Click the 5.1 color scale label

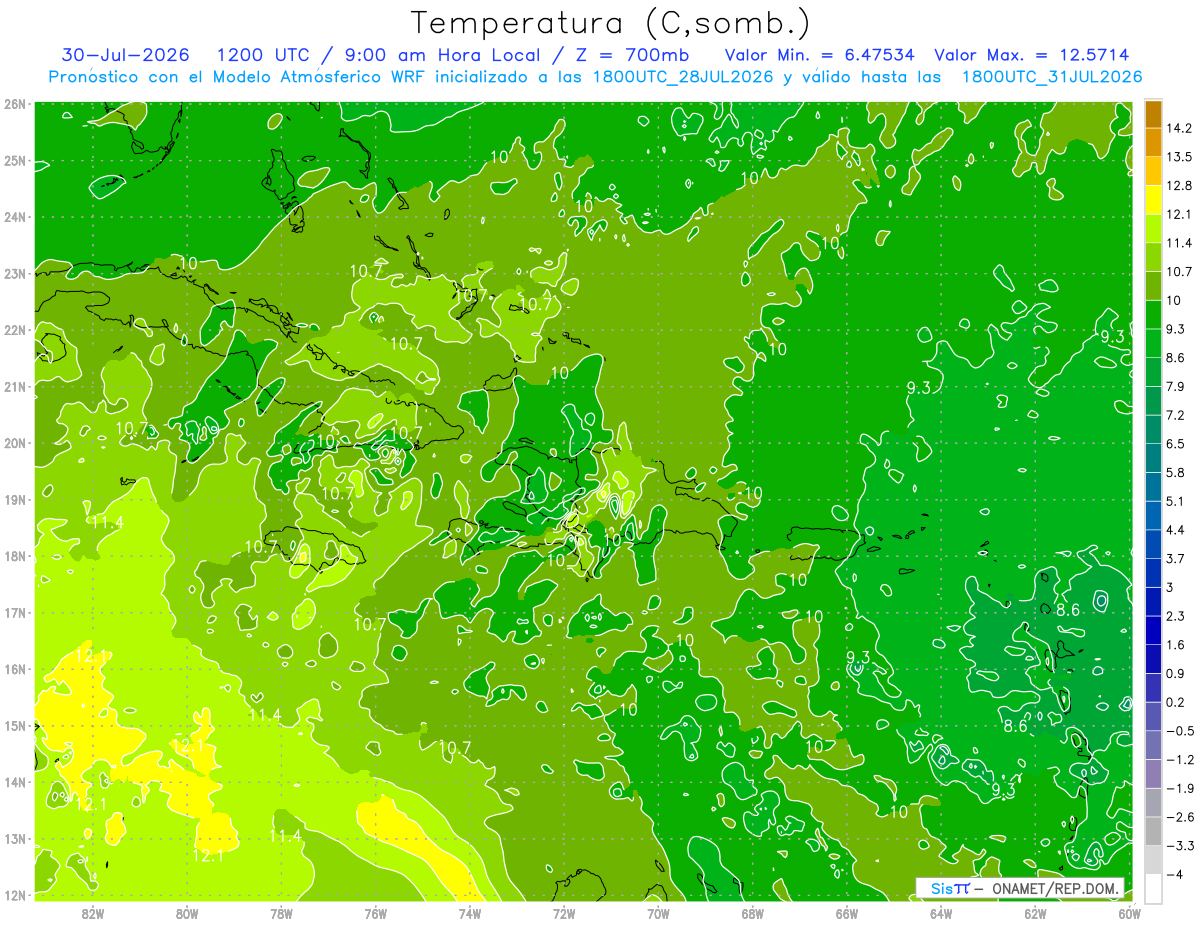pos(1177,501)
